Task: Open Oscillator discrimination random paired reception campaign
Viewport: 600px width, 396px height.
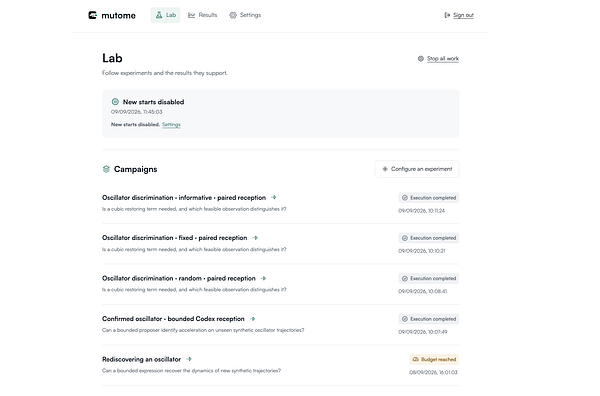Action: tap(179, 279)
